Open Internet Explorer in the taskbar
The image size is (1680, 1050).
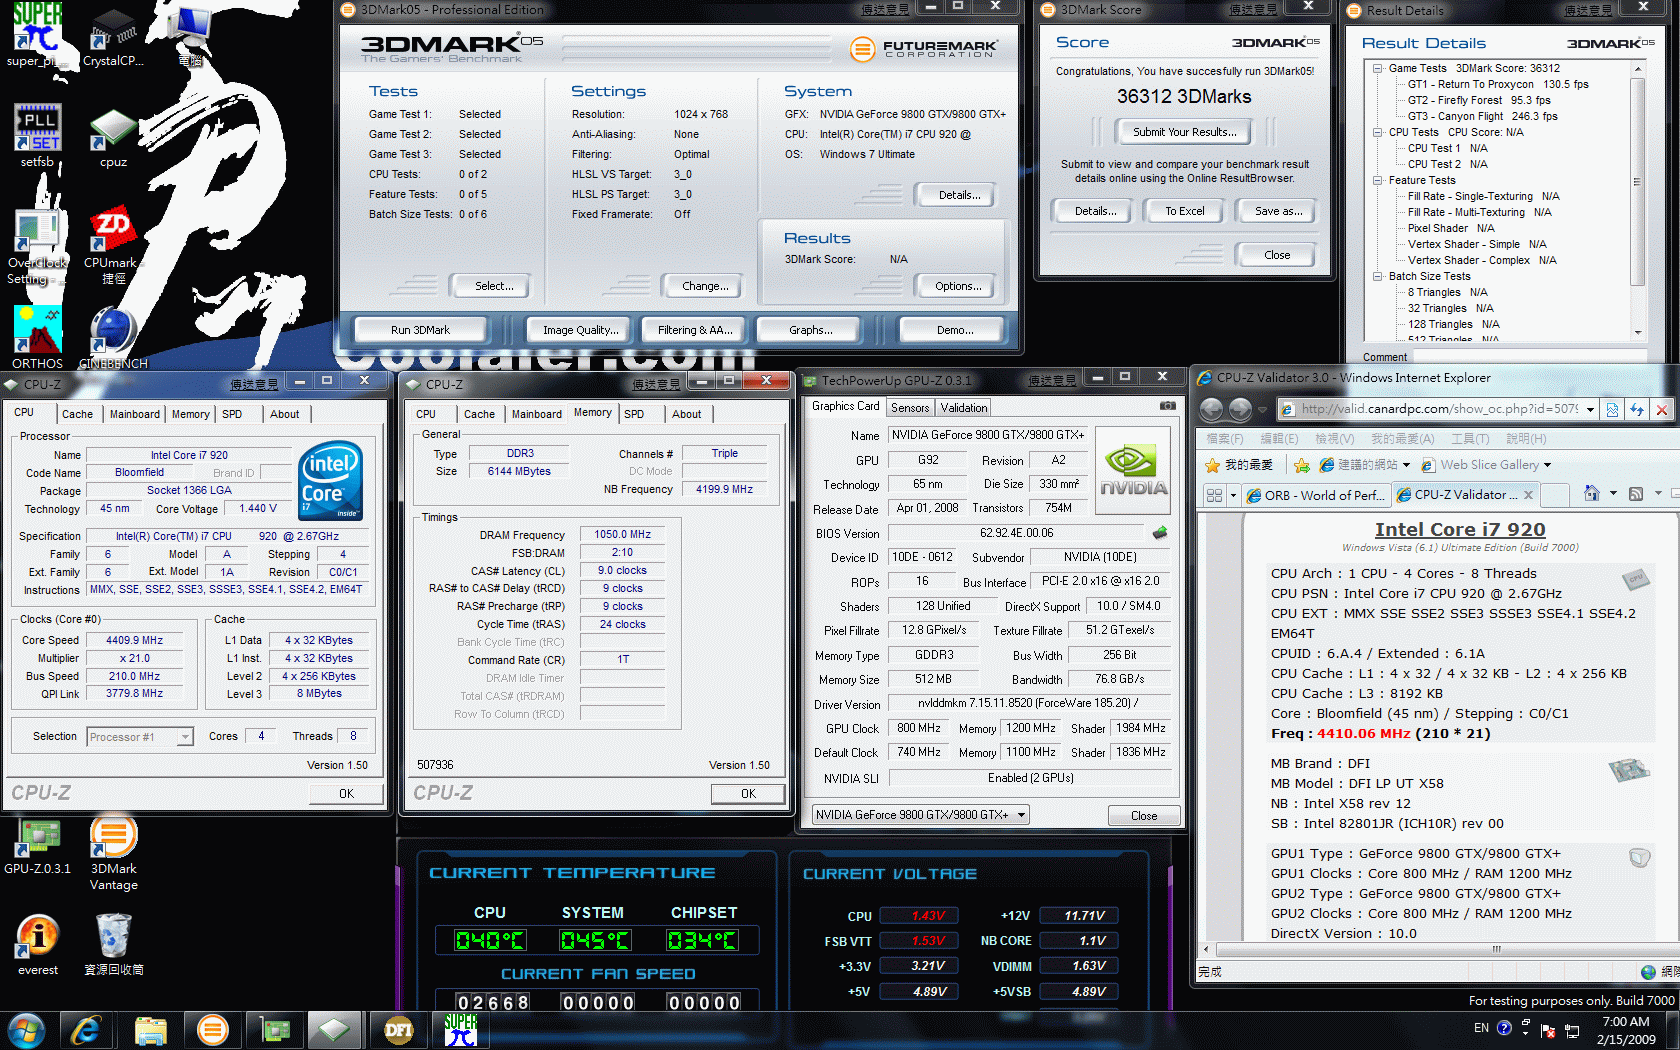click(x=86, y=1030)
